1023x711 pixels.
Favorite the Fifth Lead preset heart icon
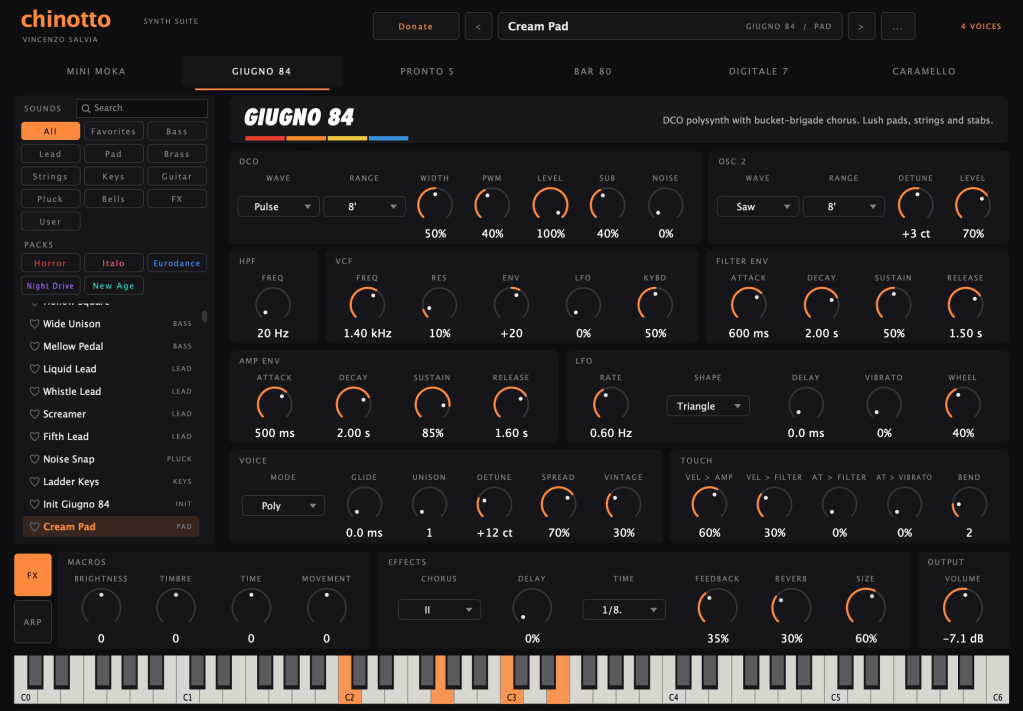pos(35,436)
